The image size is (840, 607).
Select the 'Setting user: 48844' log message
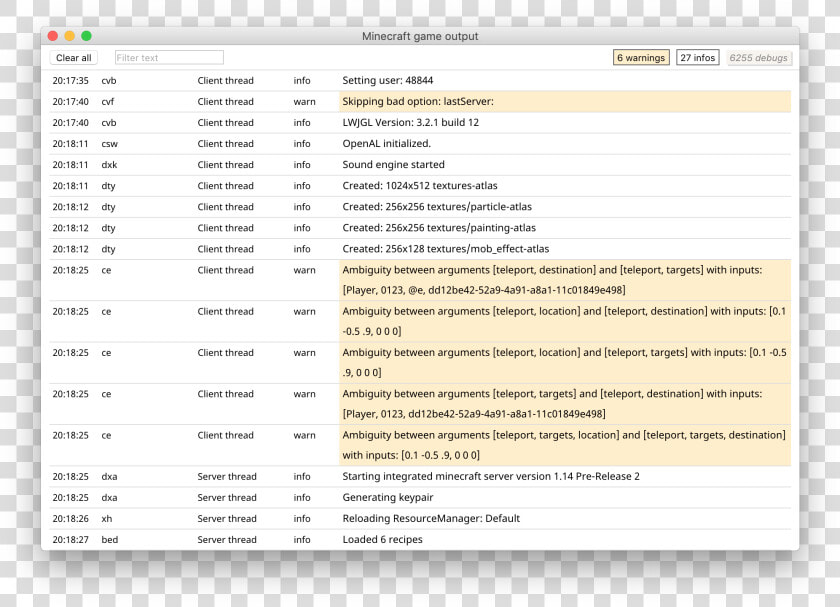[x=388, y=80]
